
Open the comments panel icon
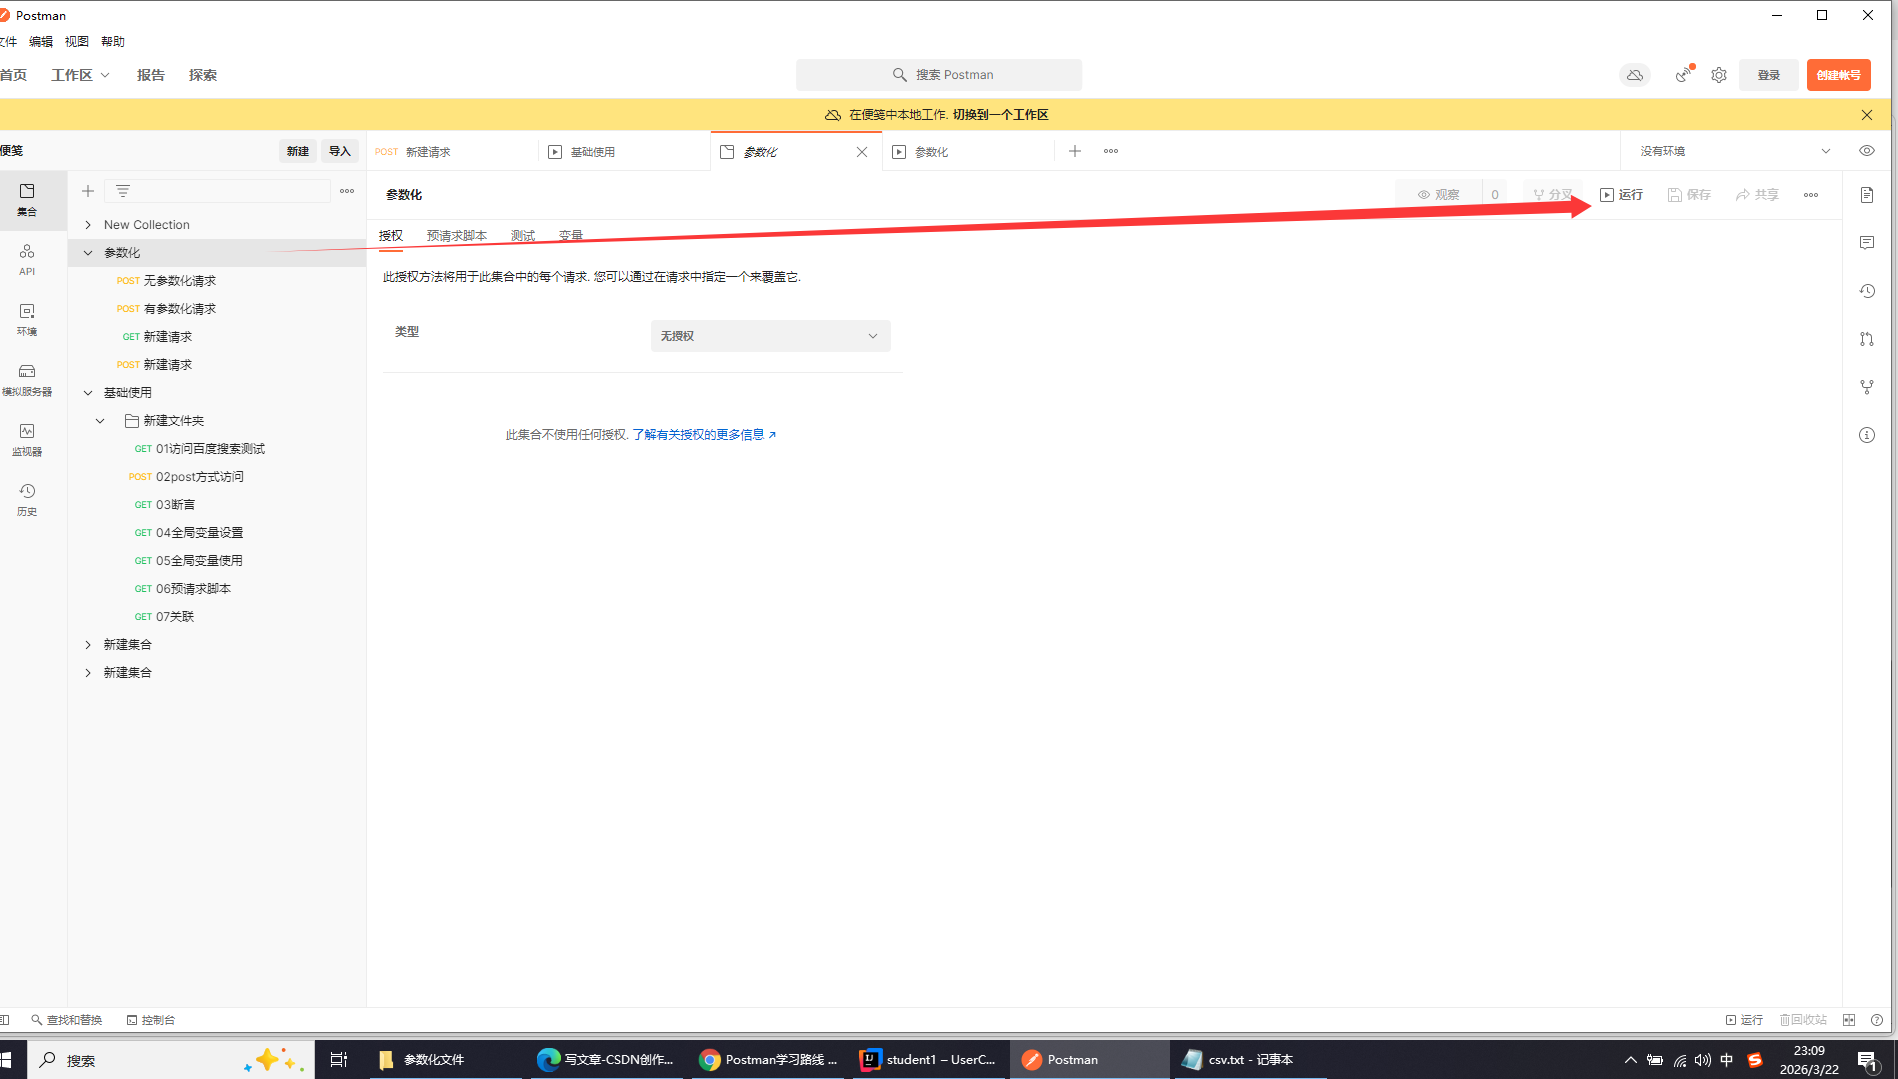(x=1867, y=243)
